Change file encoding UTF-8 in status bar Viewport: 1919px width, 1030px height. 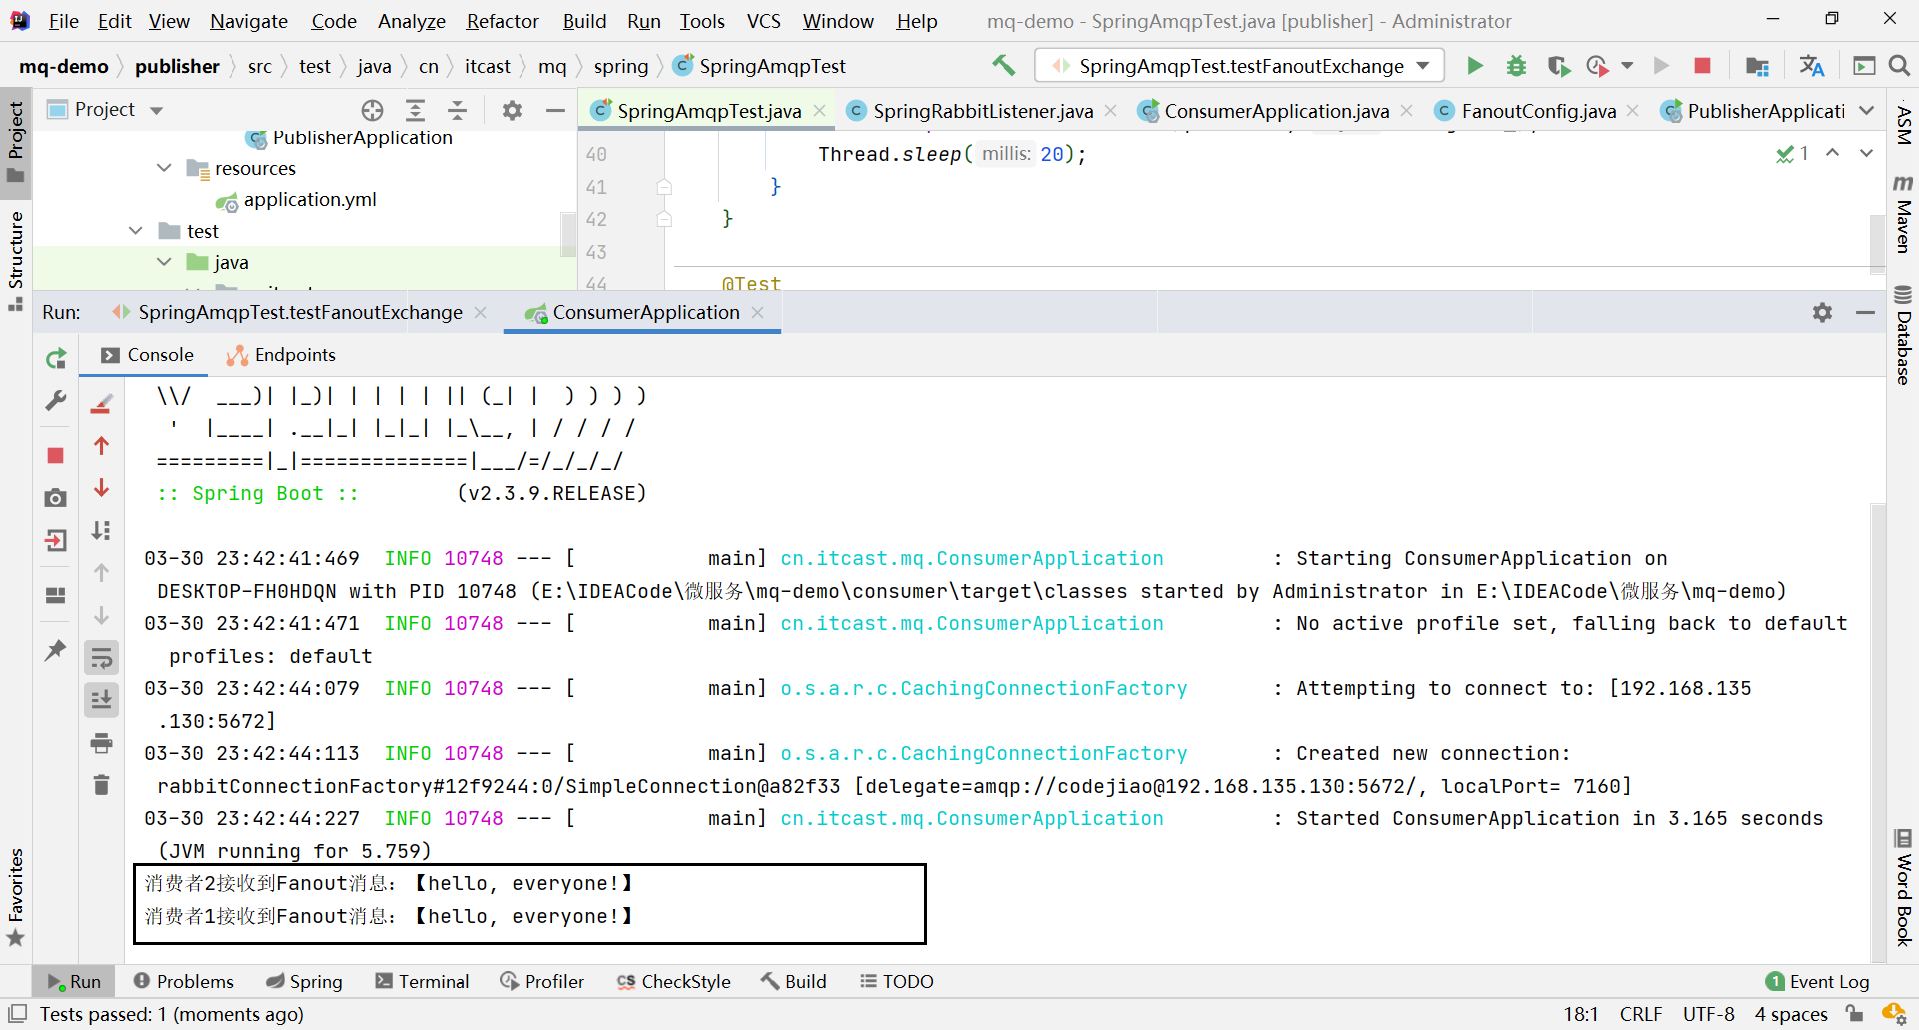click(x=1708, y=1014)
